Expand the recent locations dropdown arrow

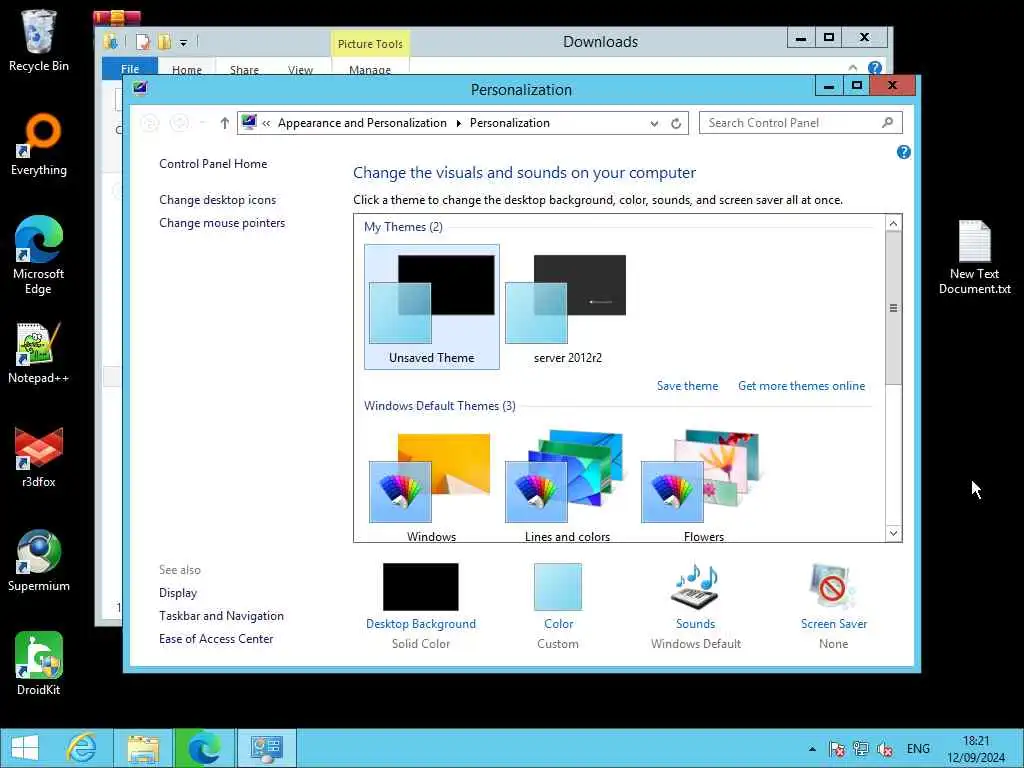pyautogui.click(x=202, y=123)
